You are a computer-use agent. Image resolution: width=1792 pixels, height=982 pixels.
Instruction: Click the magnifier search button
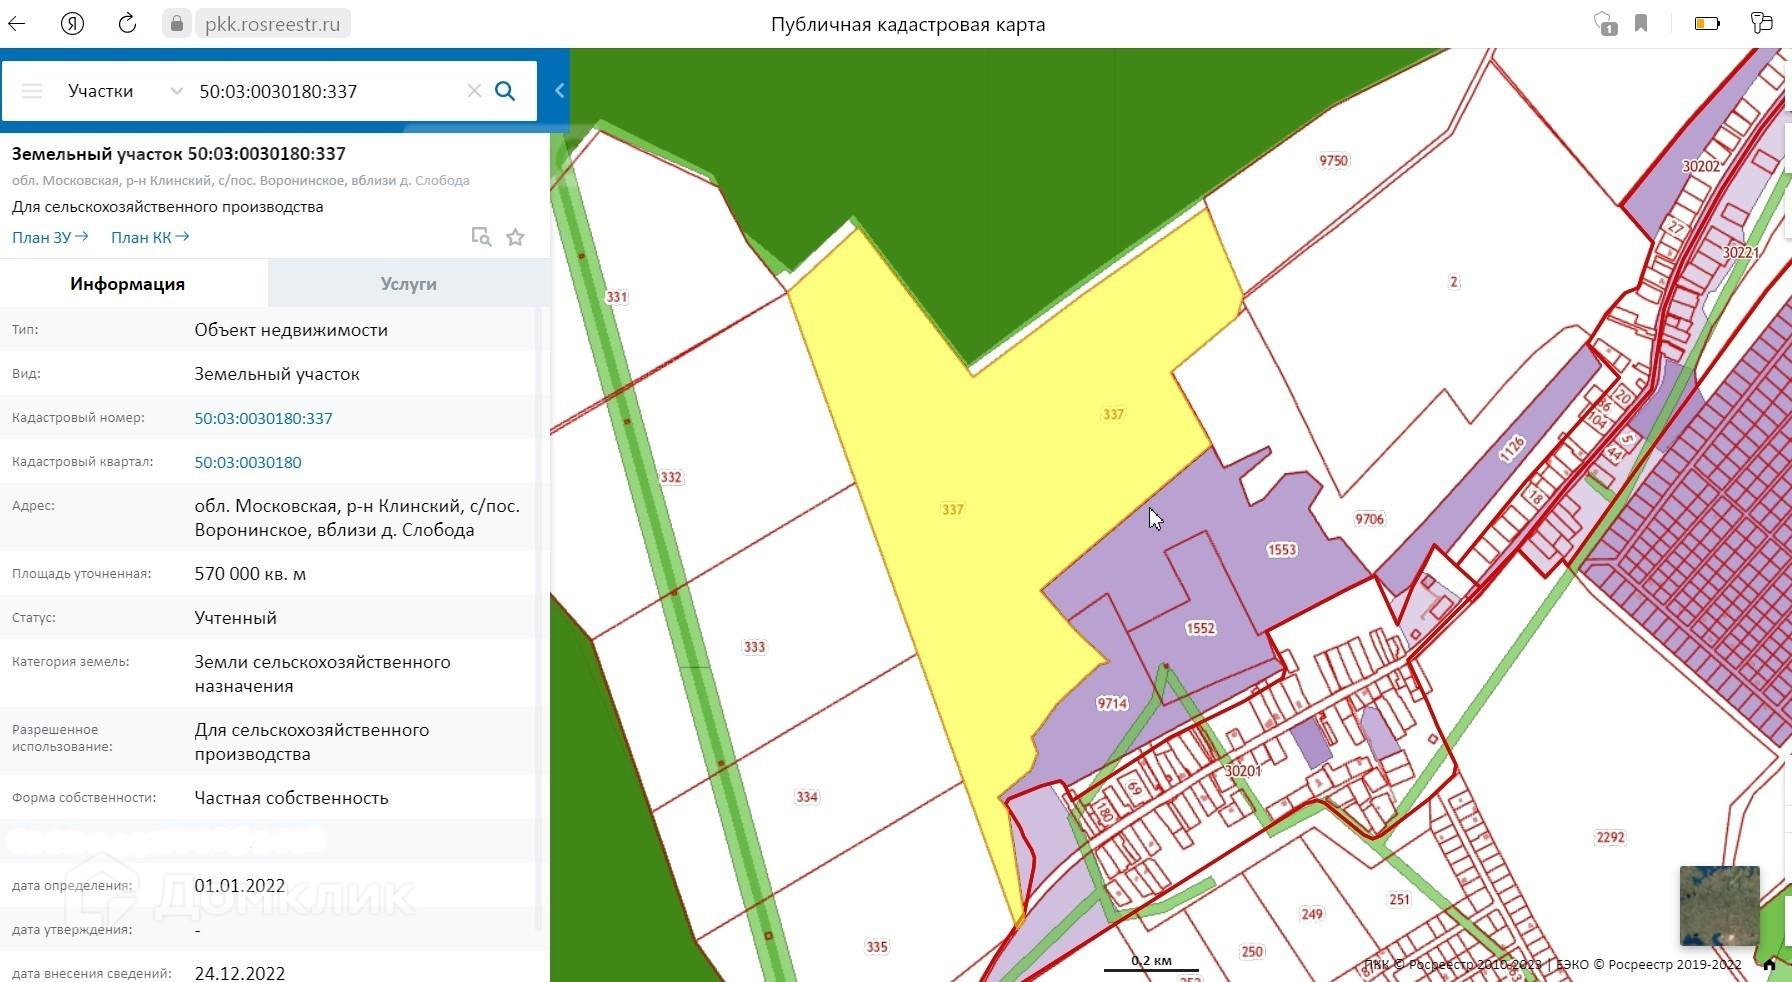coord(505,91)
